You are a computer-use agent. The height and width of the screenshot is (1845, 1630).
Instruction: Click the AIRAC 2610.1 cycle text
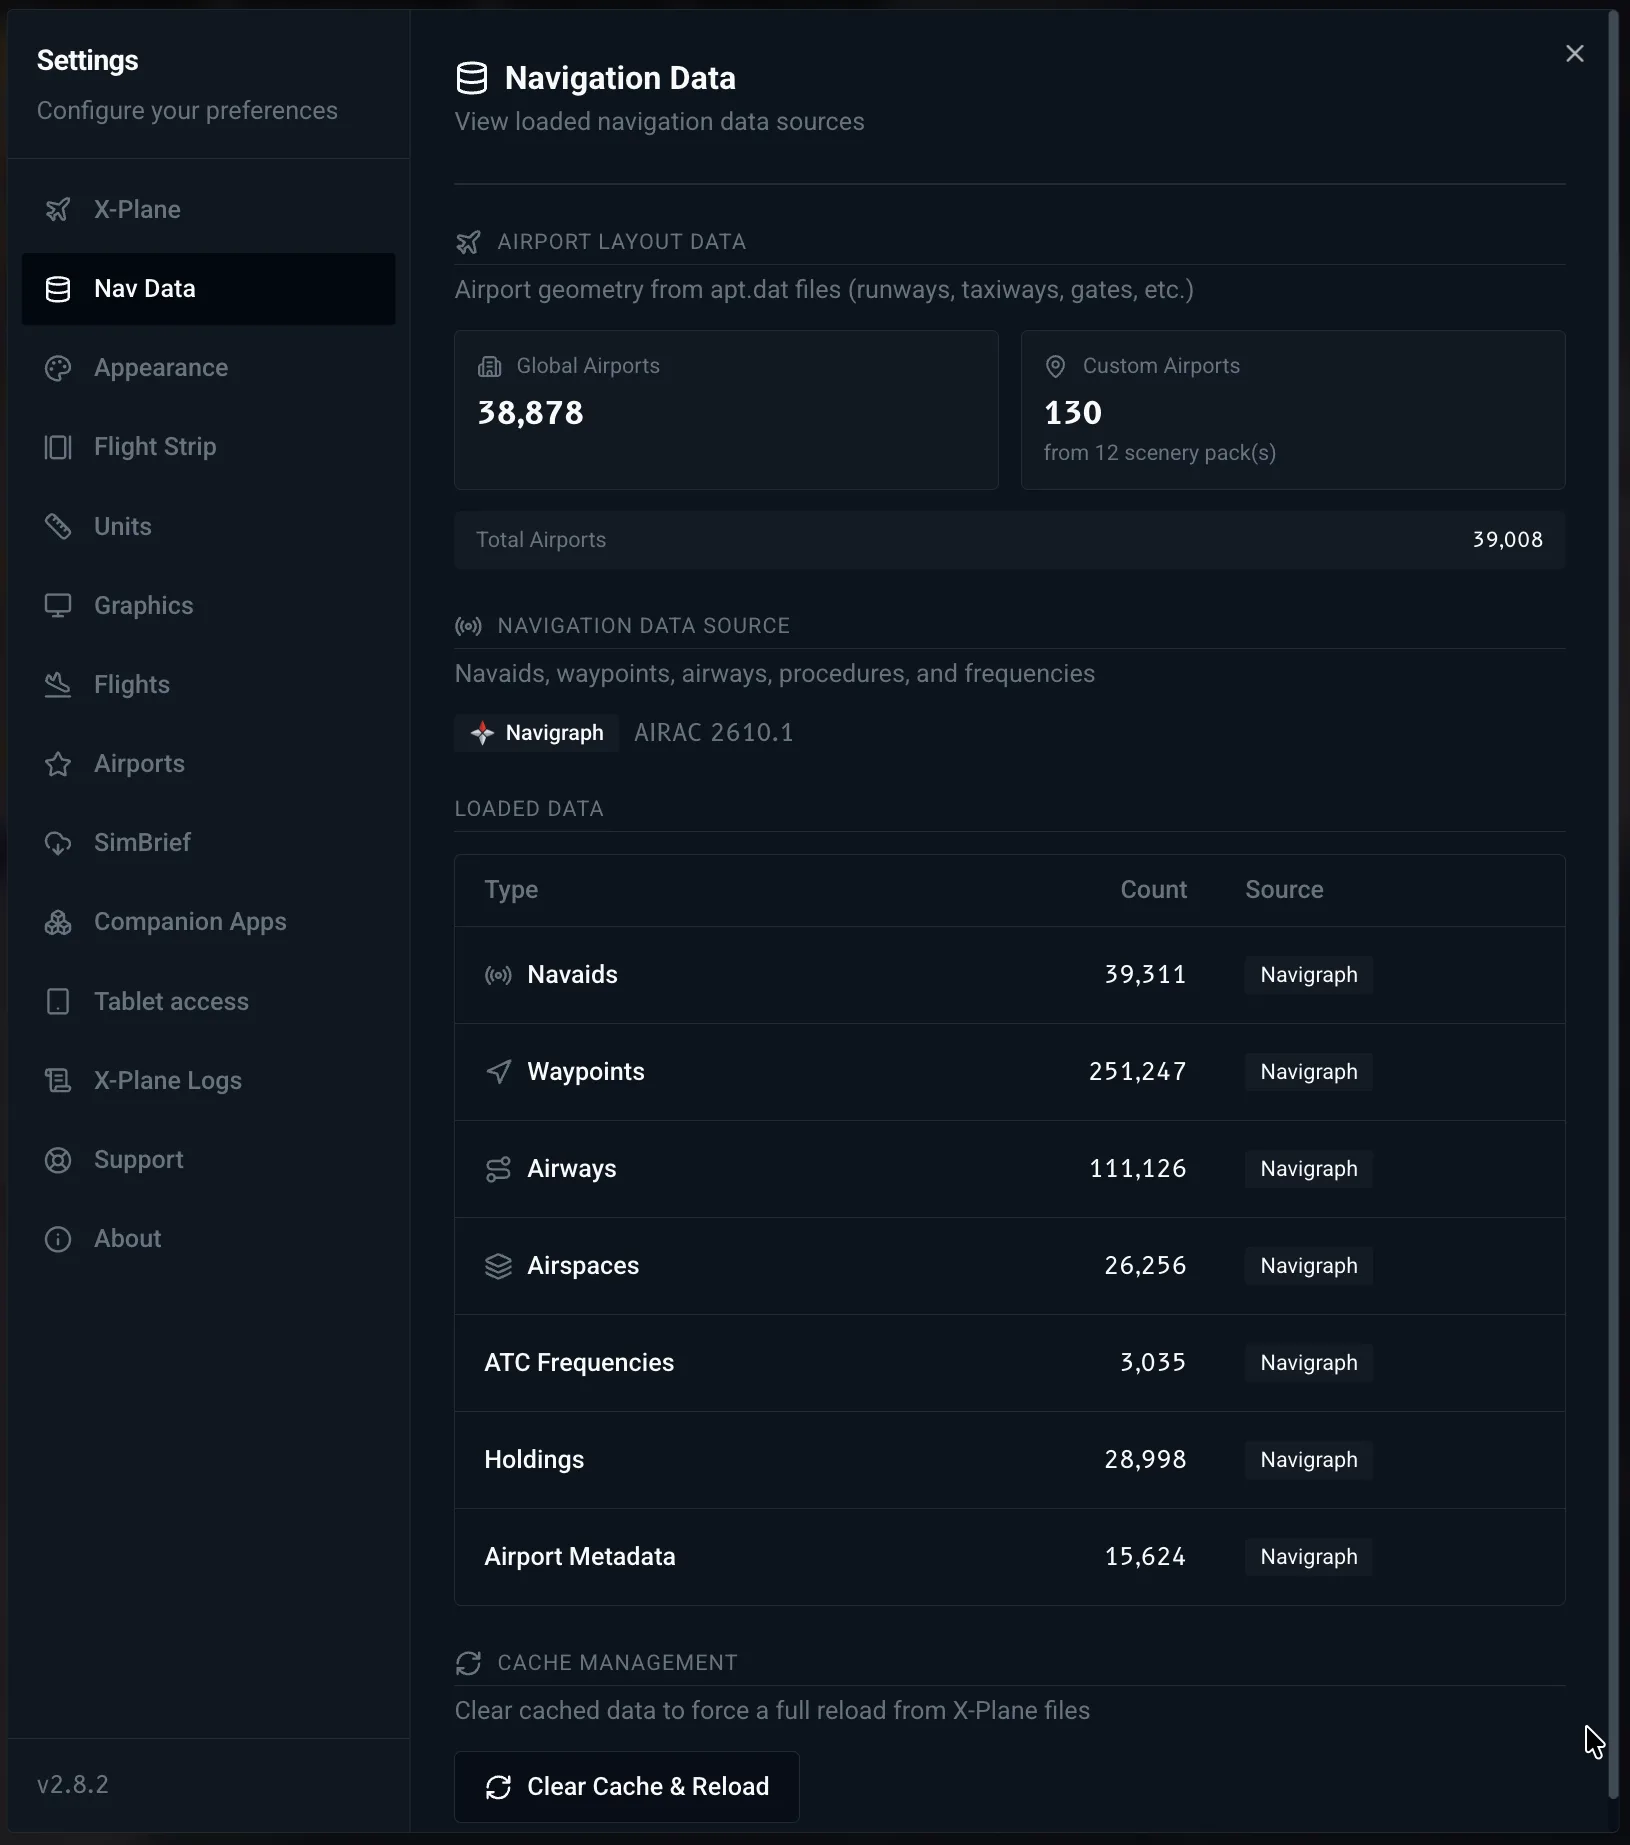pyautogui.click(x=714, y=733)
